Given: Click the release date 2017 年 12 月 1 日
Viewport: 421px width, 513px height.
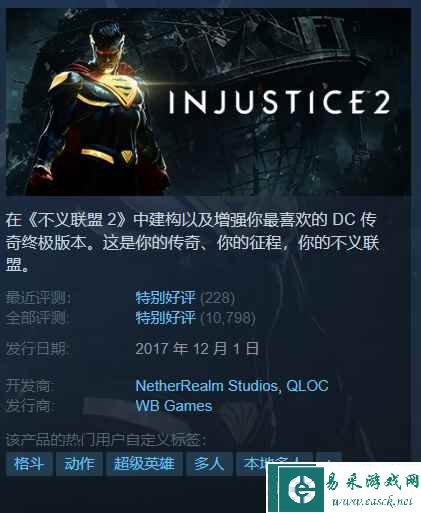Looking at the screenshot, I should coord(197,349).
